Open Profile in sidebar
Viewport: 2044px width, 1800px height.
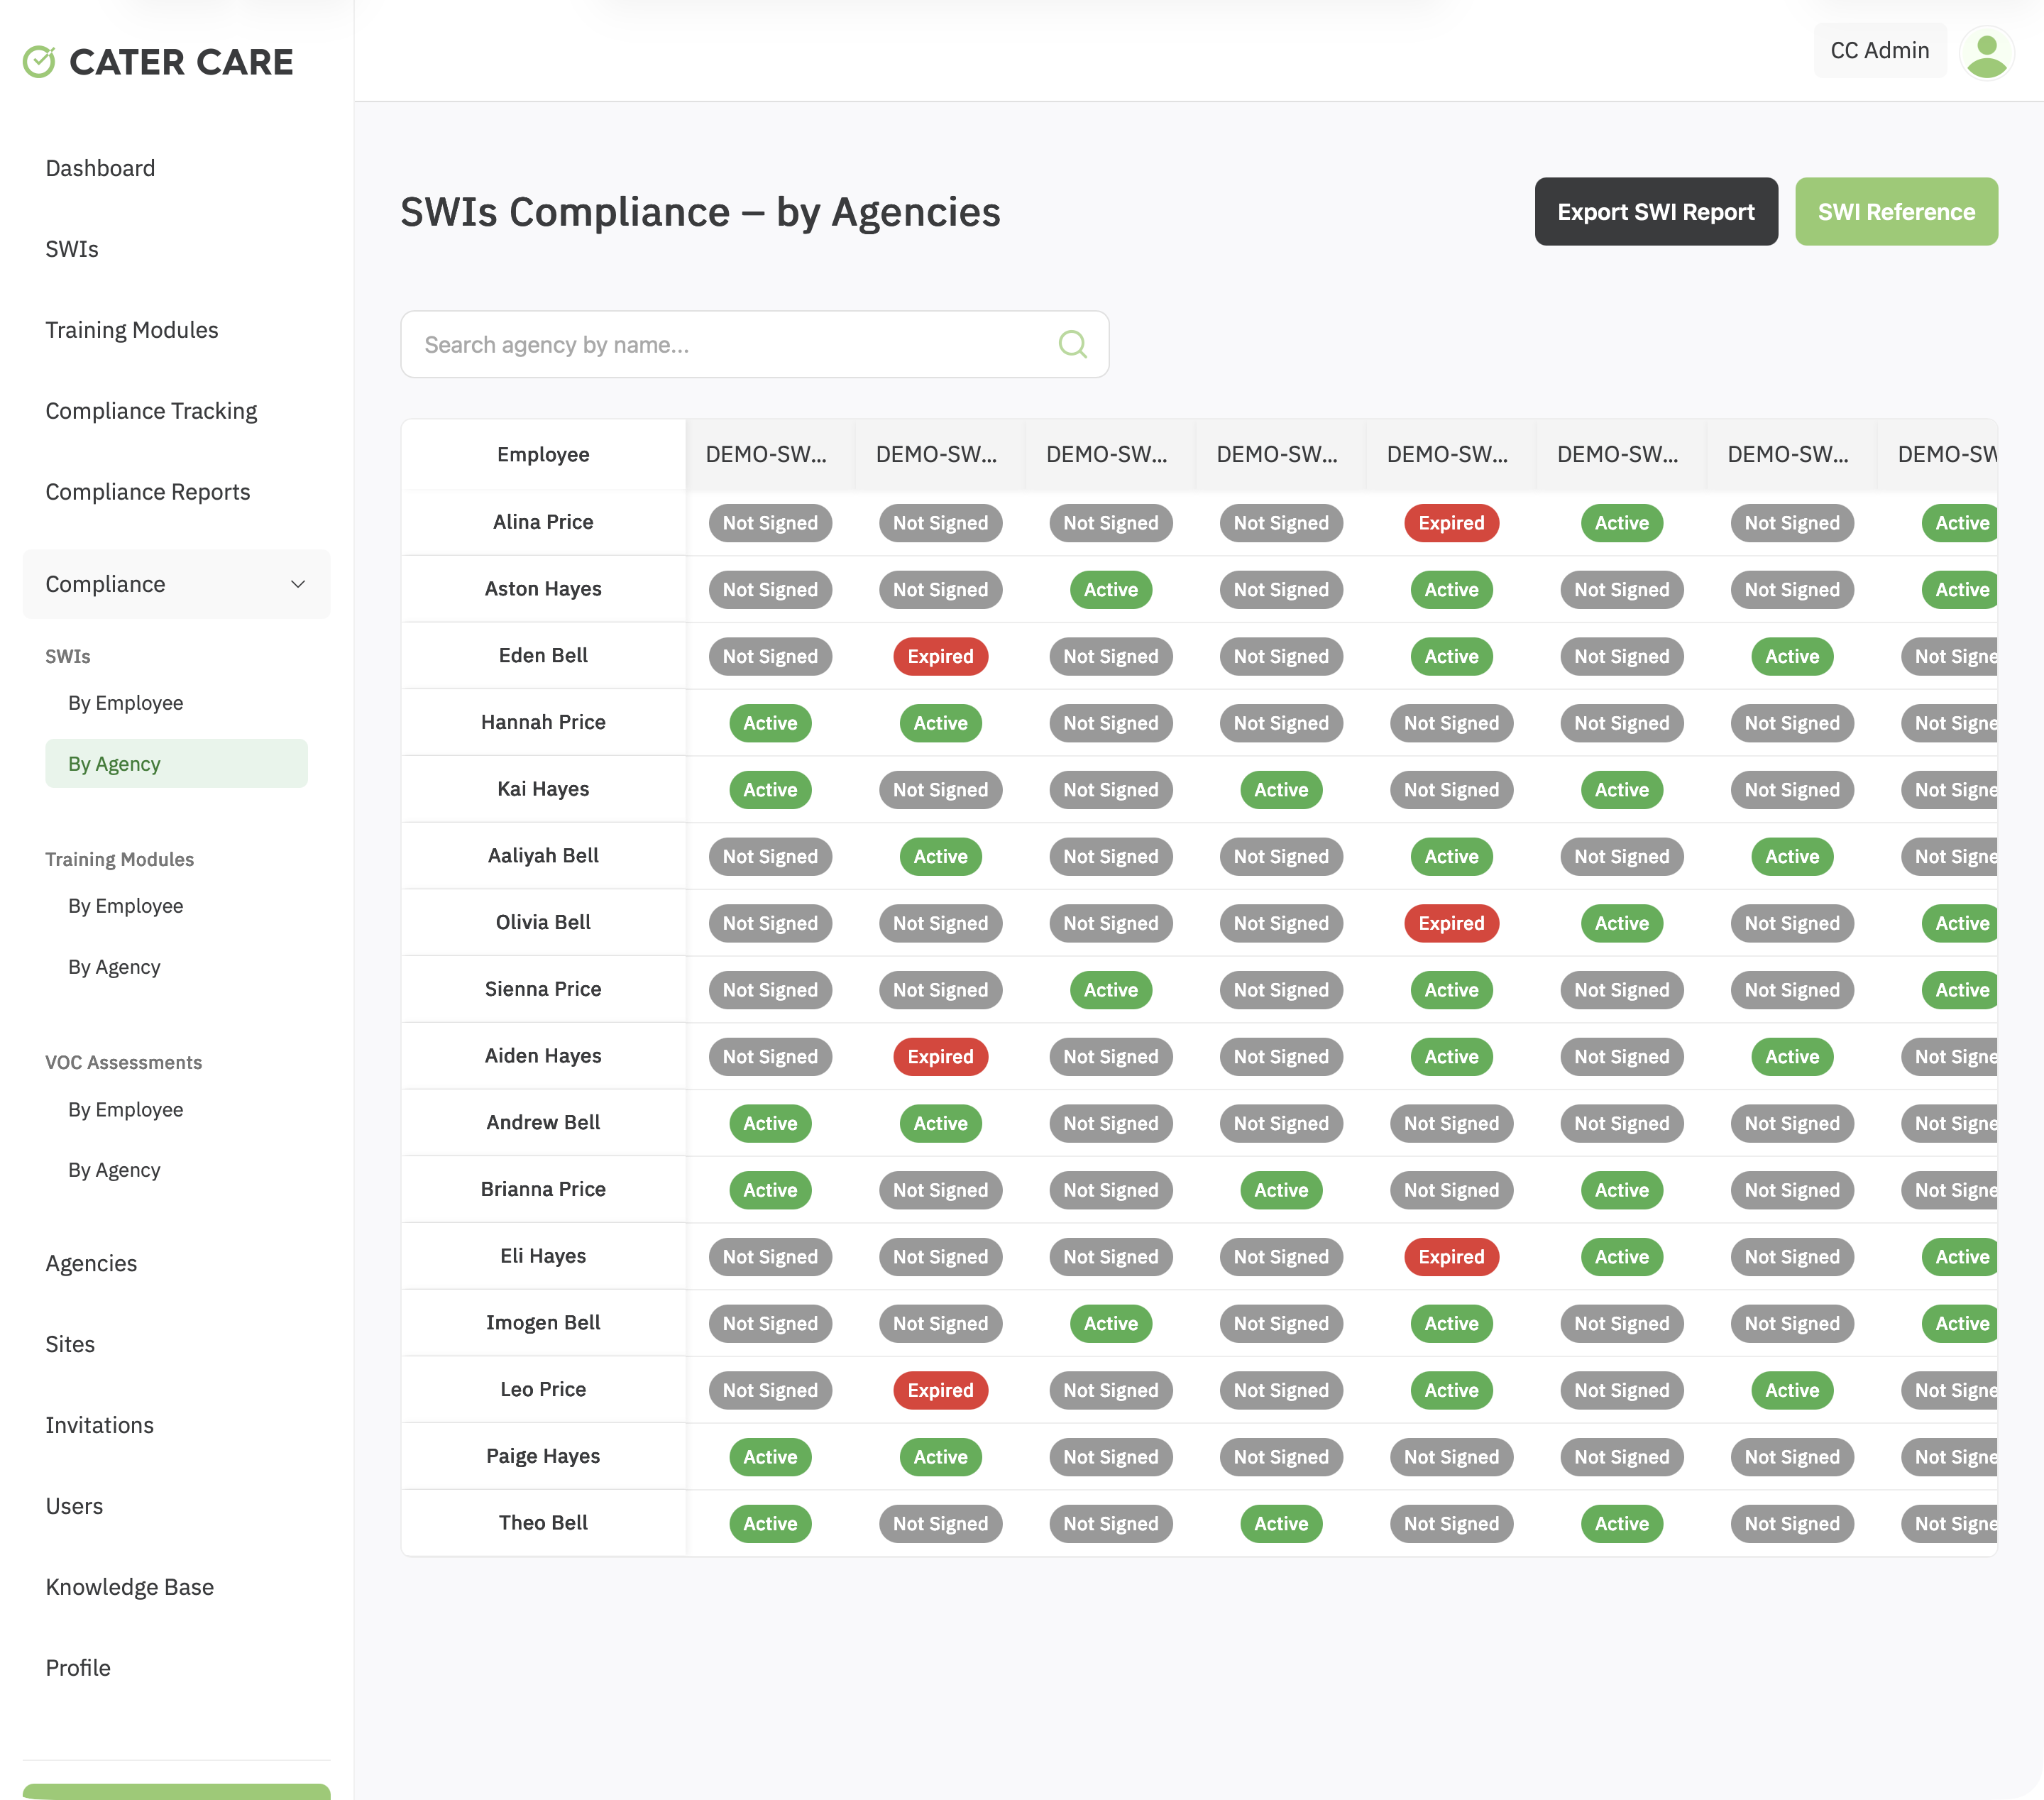(78, 1668)
